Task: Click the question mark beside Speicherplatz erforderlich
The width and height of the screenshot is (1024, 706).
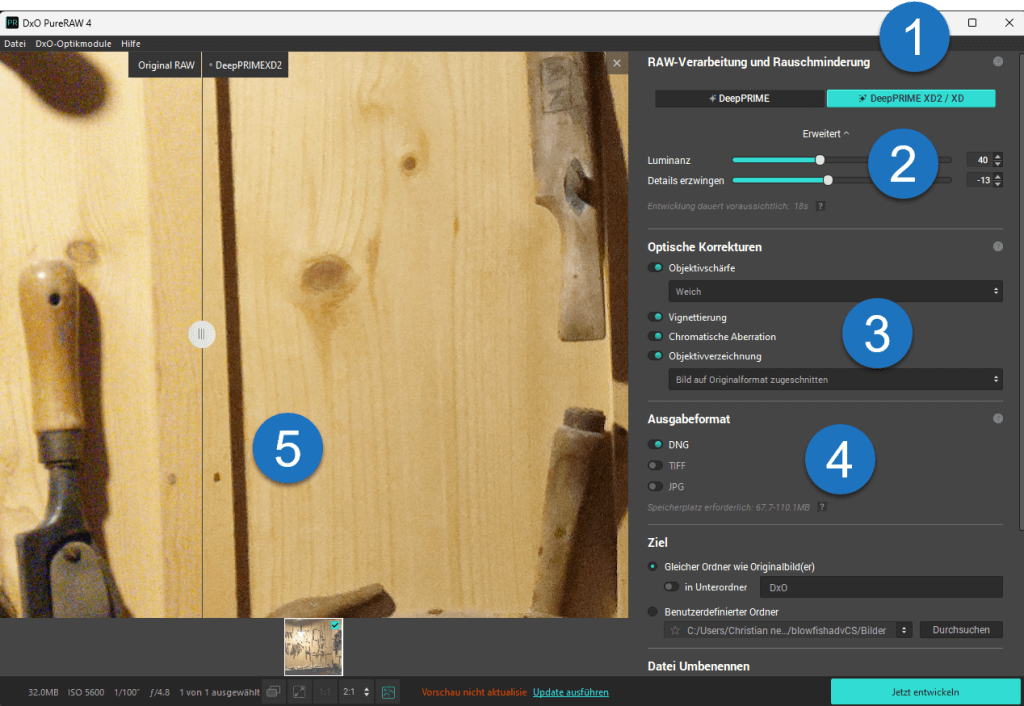Action: (x=822, y=507)
